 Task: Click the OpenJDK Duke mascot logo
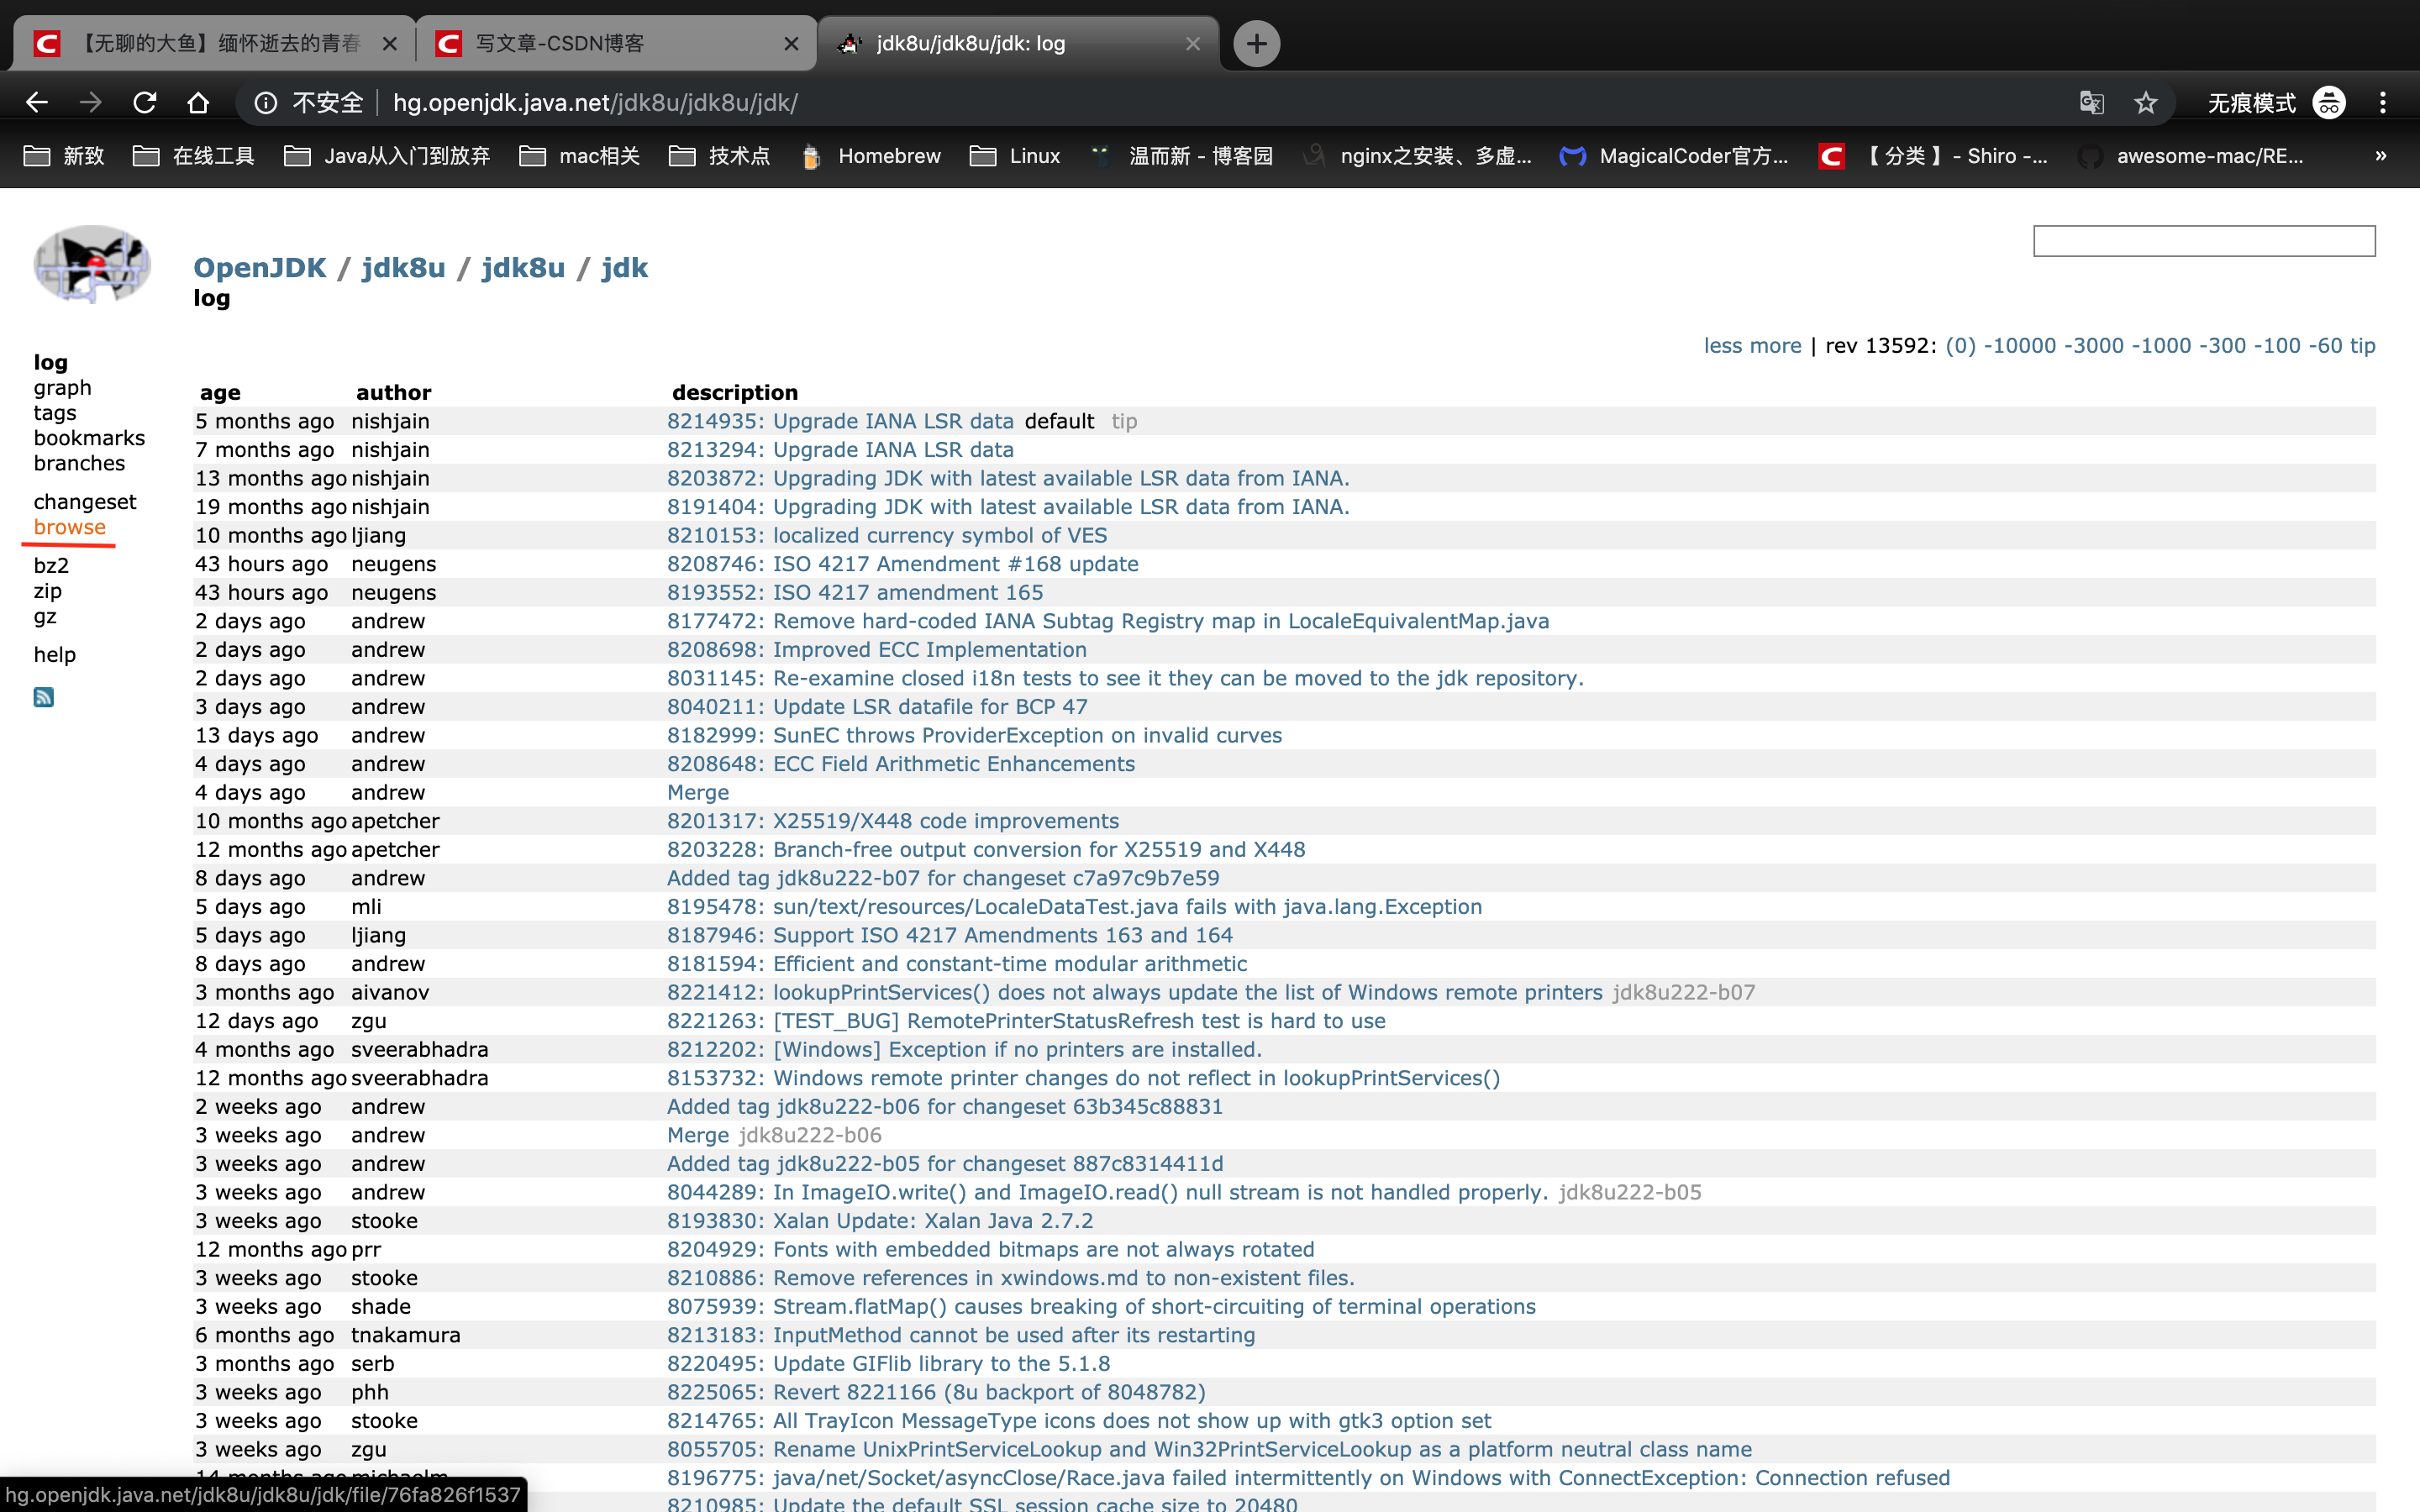click(x=92, y=264)
